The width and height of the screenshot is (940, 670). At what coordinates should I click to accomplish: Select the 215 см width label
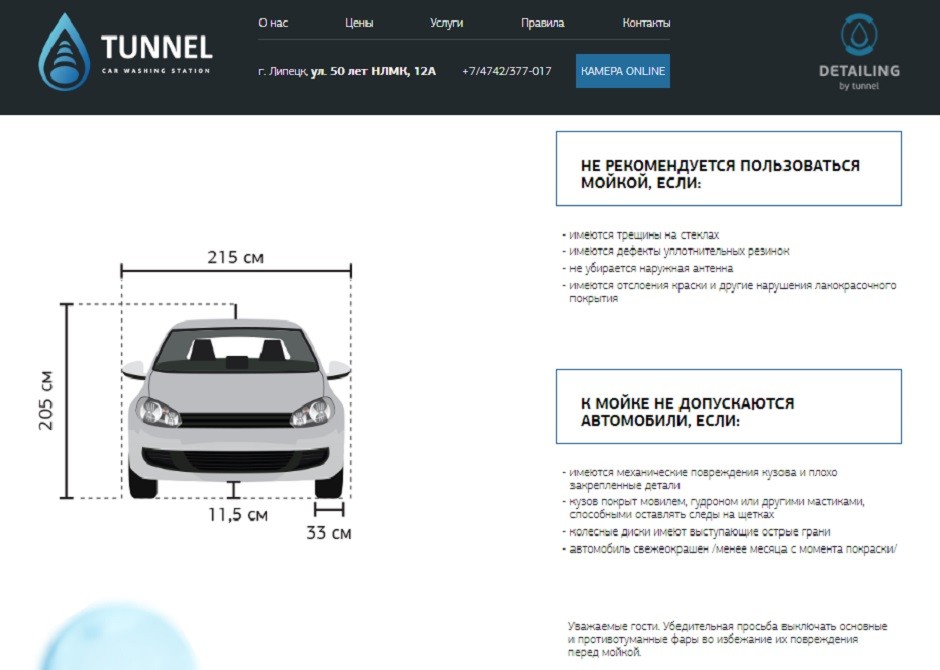(236, 257)
